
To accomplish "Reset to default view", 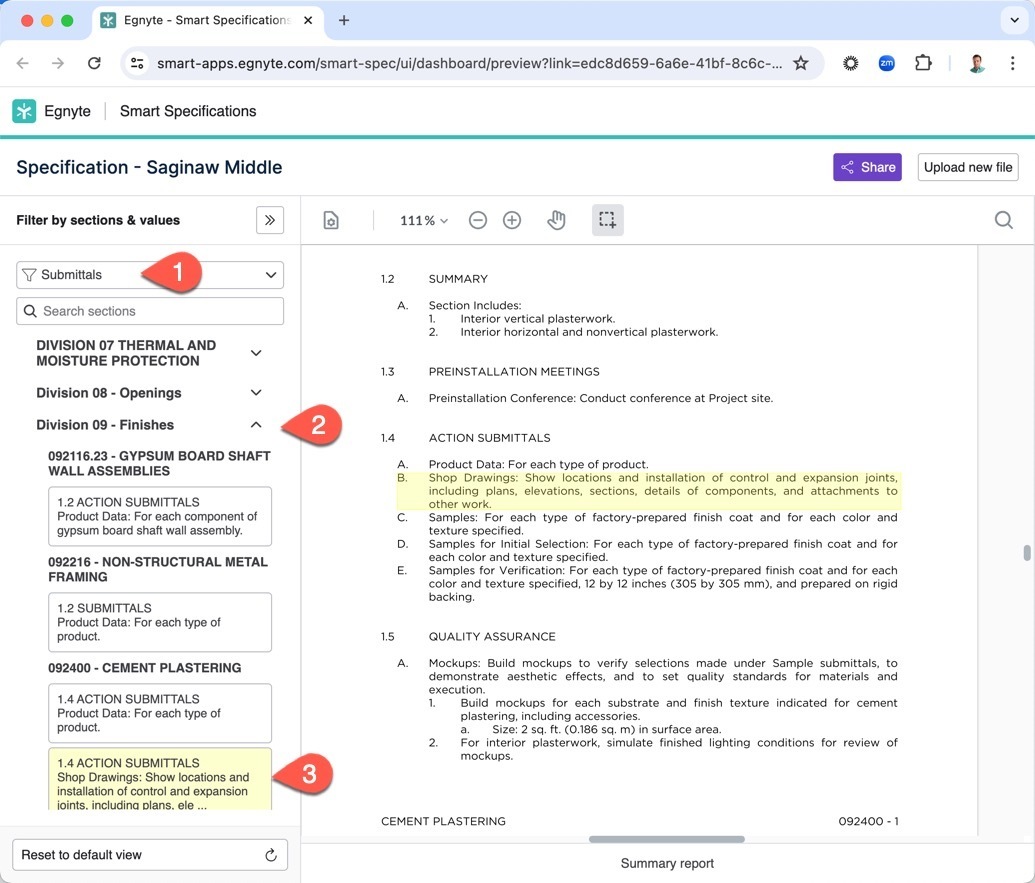I will pos(149,855).
